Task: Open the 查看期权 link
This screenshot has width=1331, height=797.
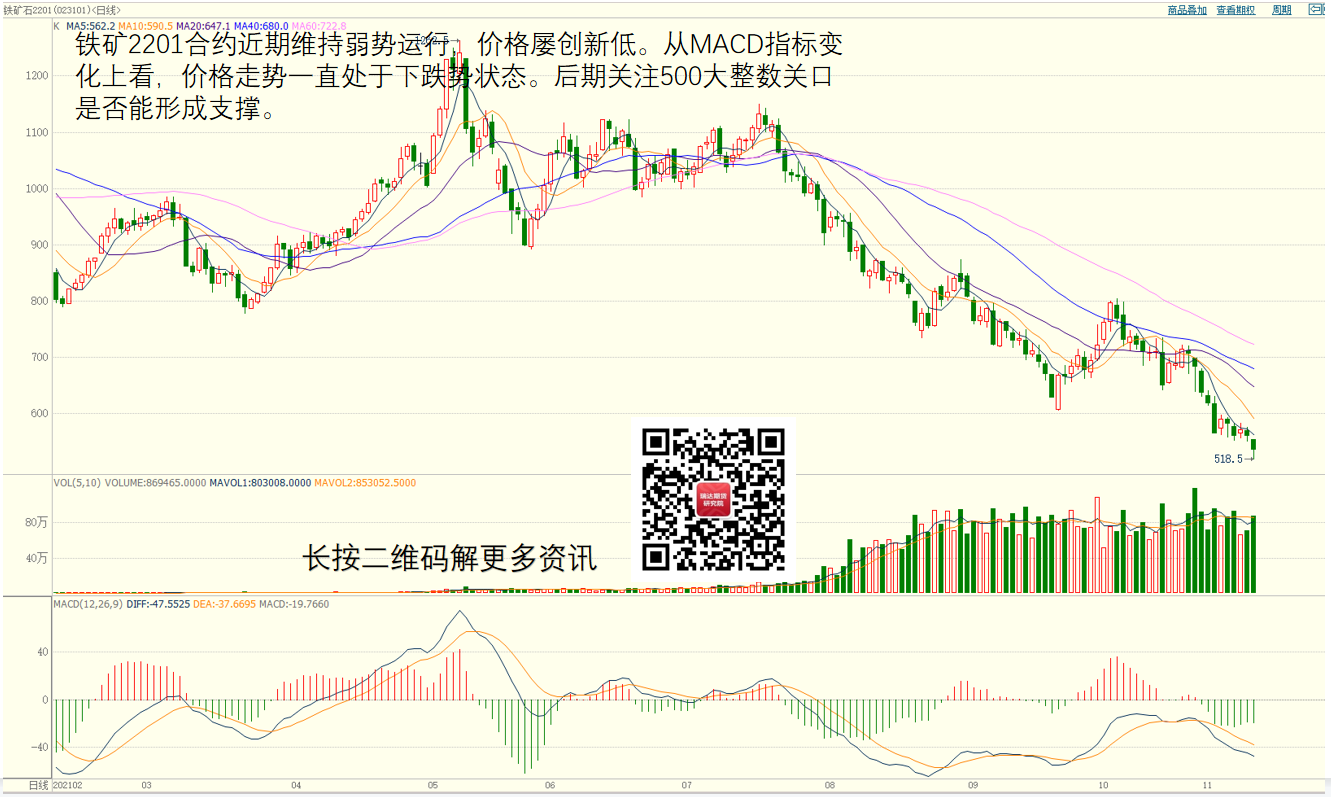Action: (1236, 10)
